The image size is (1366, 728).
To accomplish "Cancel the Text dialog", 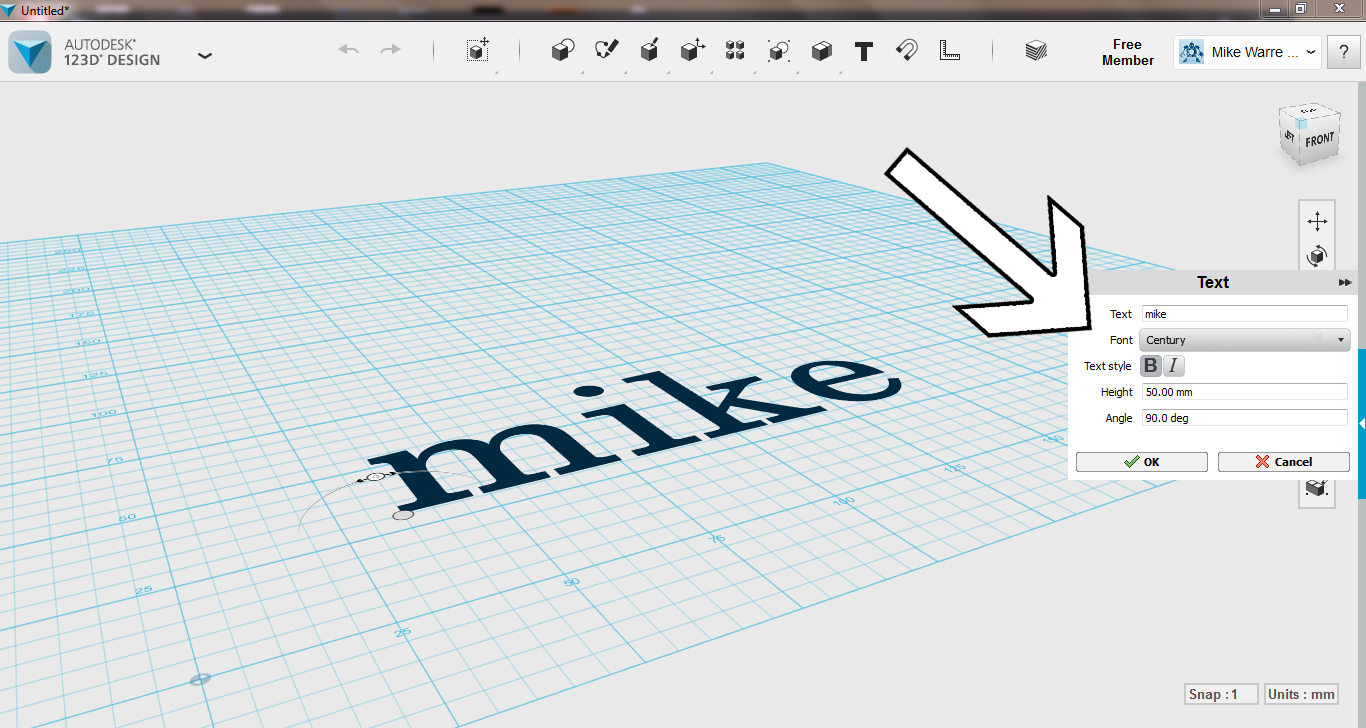I will click(x=1284, y=462).
